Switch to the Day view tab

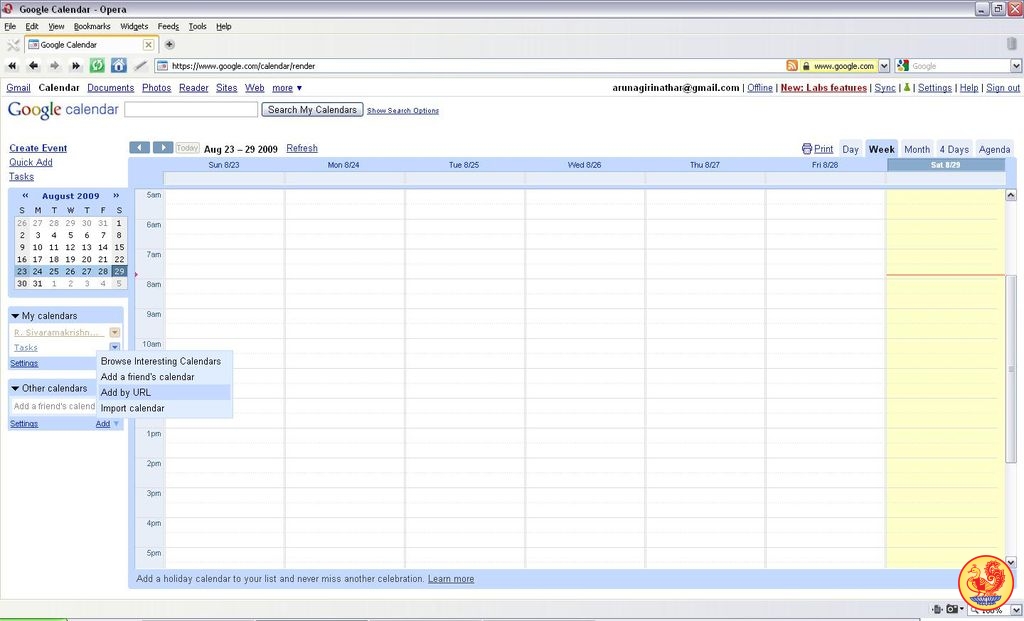(x=850, y=149)
